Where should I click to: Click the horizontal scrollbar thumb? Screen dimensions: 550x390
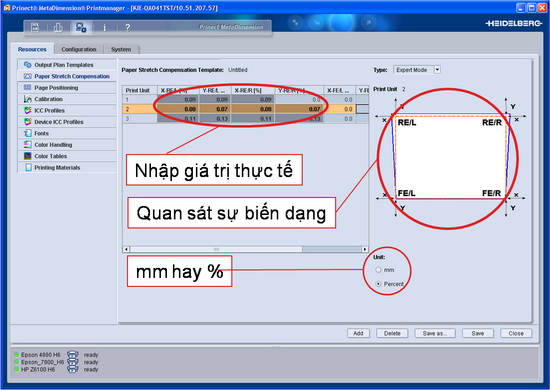click(x=216, y=249)
